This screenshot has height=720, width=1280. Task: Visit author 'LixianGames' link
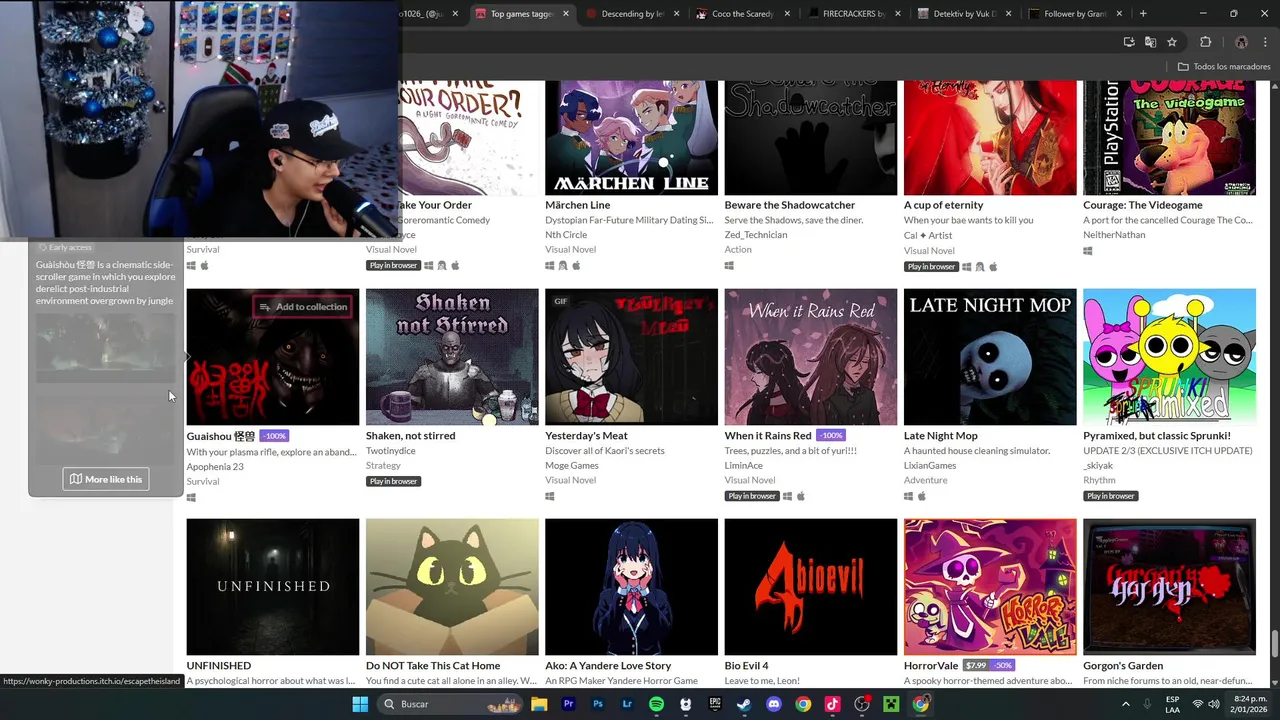(x=930, y=466)
